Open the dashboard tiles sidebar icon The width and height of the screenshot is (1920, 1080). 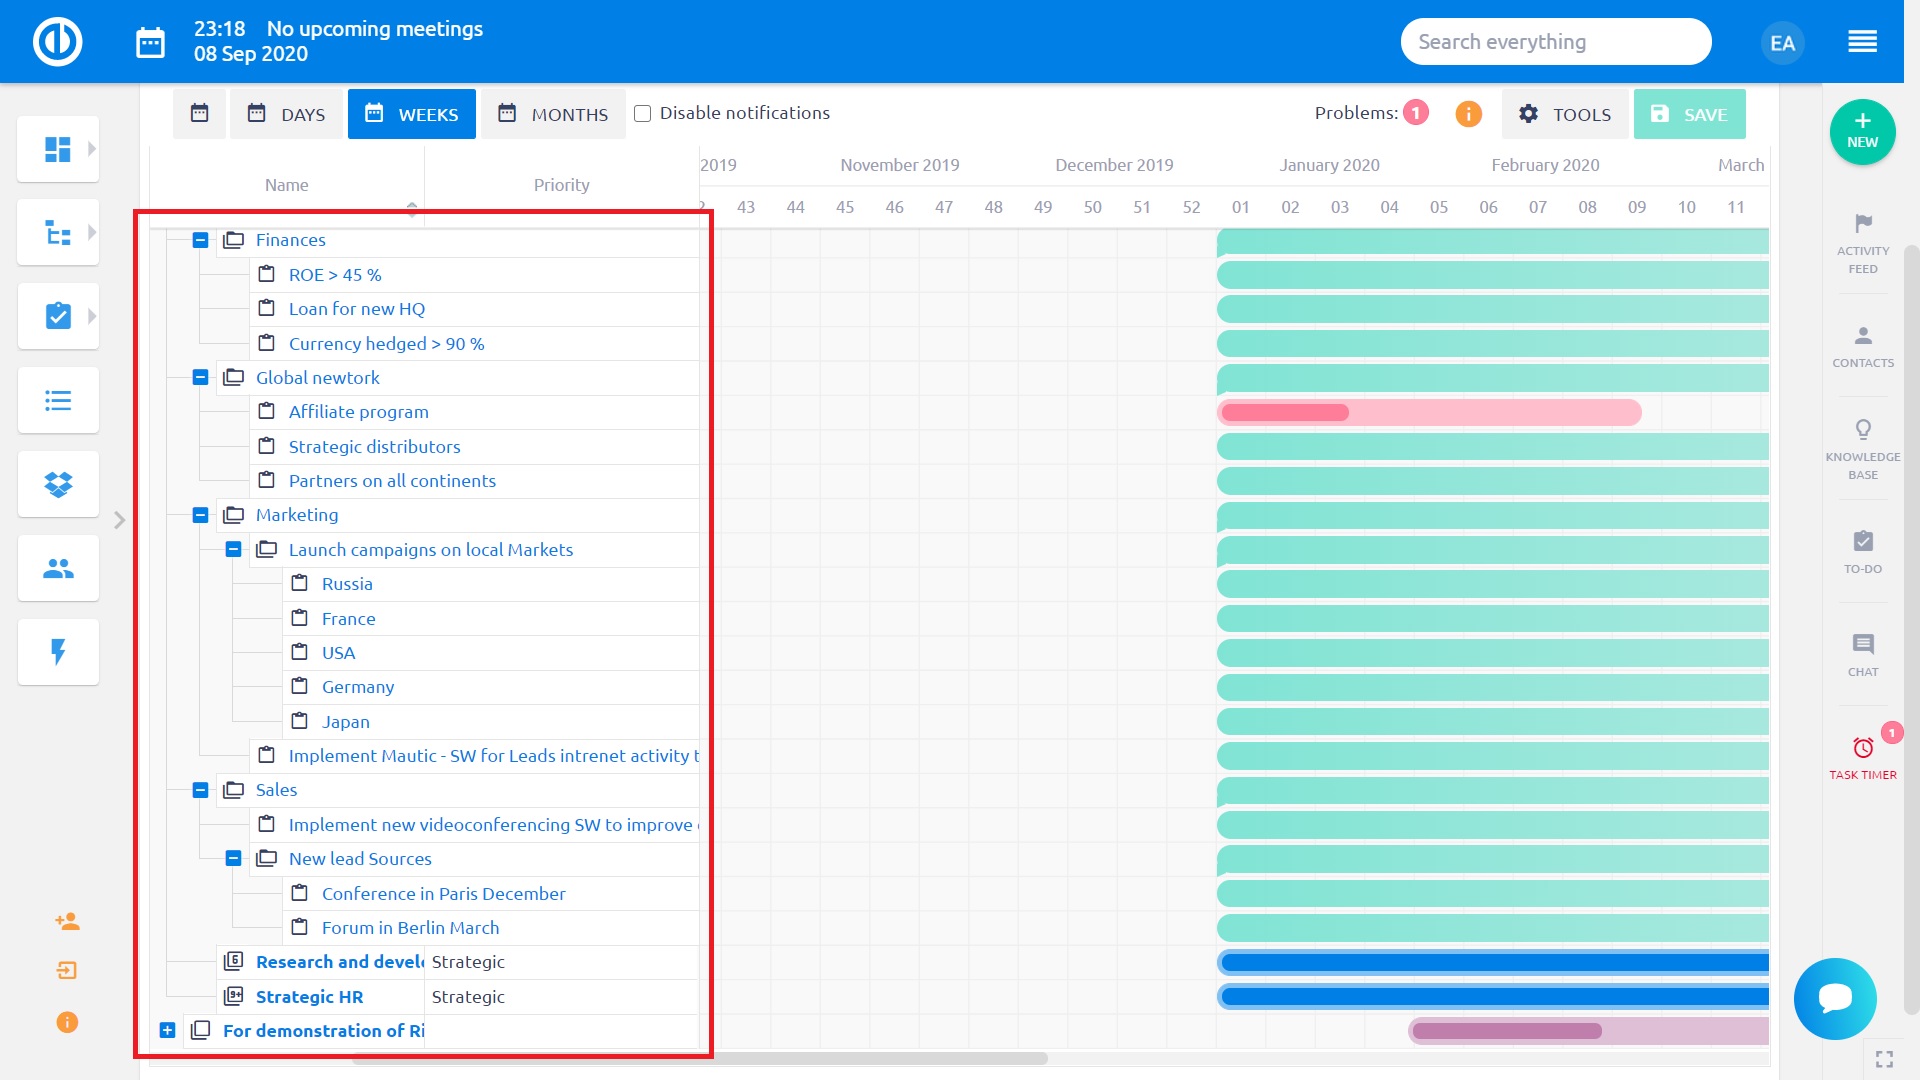[x=58, y=149]
